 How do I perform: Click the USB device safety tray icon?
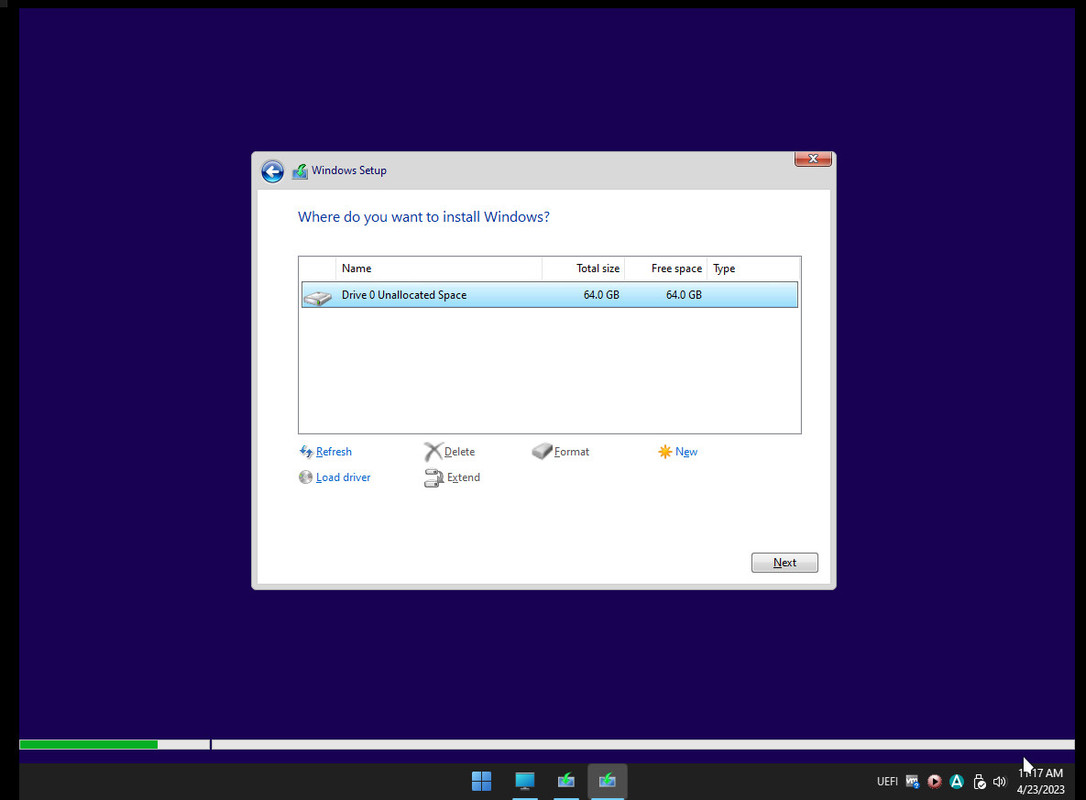tap(979, 782)
